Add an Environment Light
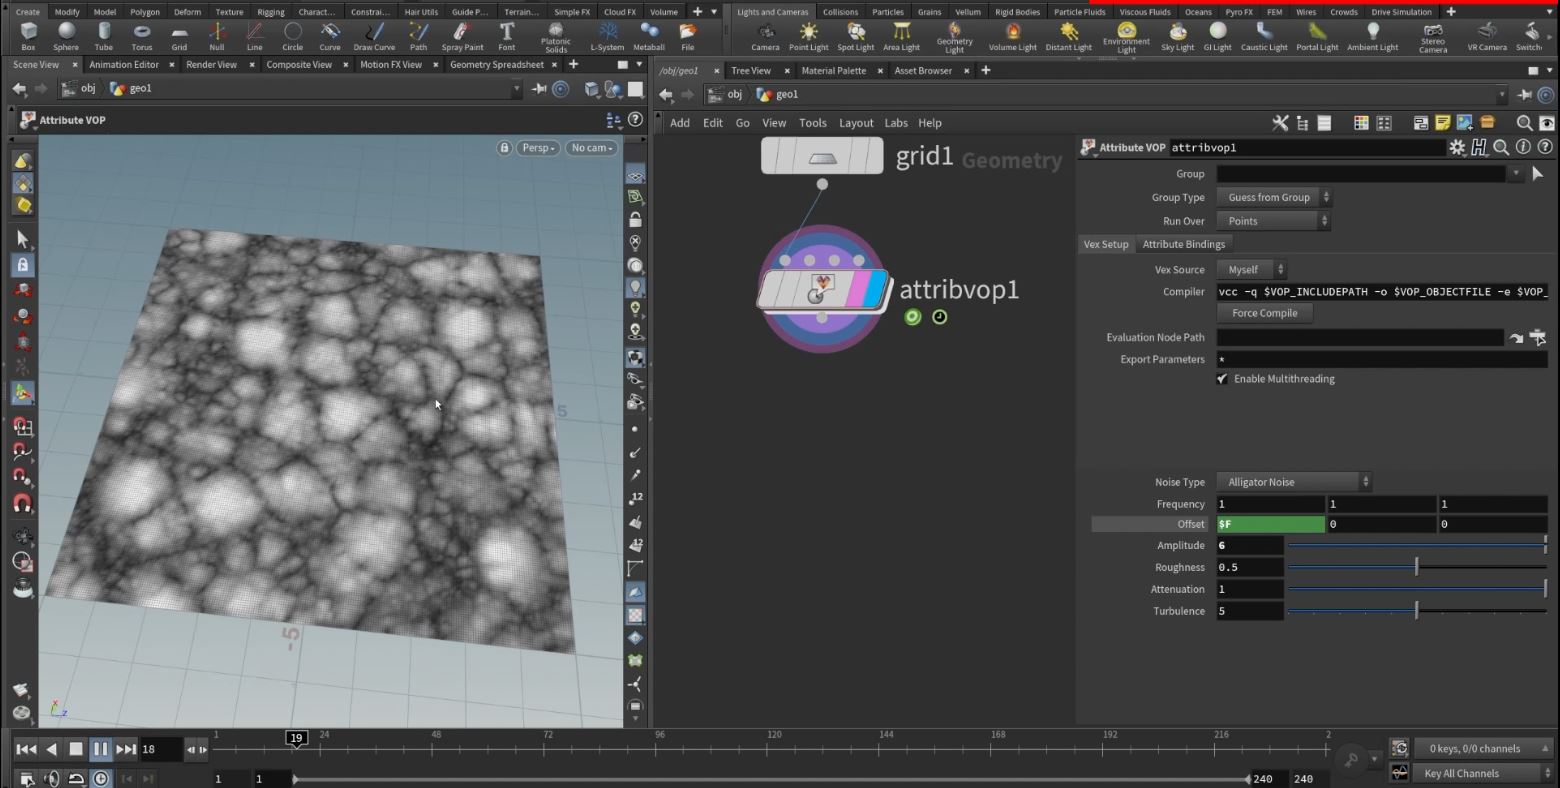The image size is (1560, 788). (x=1126, y=39)
